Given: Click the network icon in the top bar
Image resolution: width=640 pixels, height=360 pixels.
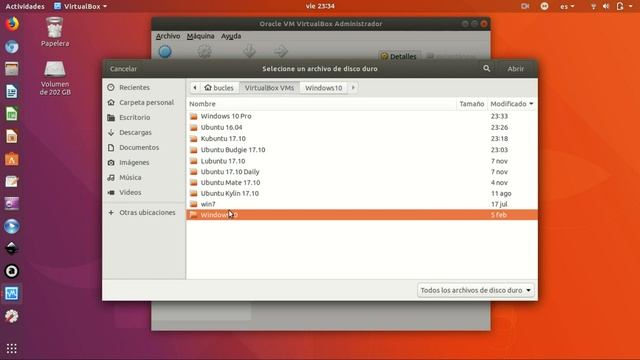Looking at the screenshot, I should tap(593, 6).
